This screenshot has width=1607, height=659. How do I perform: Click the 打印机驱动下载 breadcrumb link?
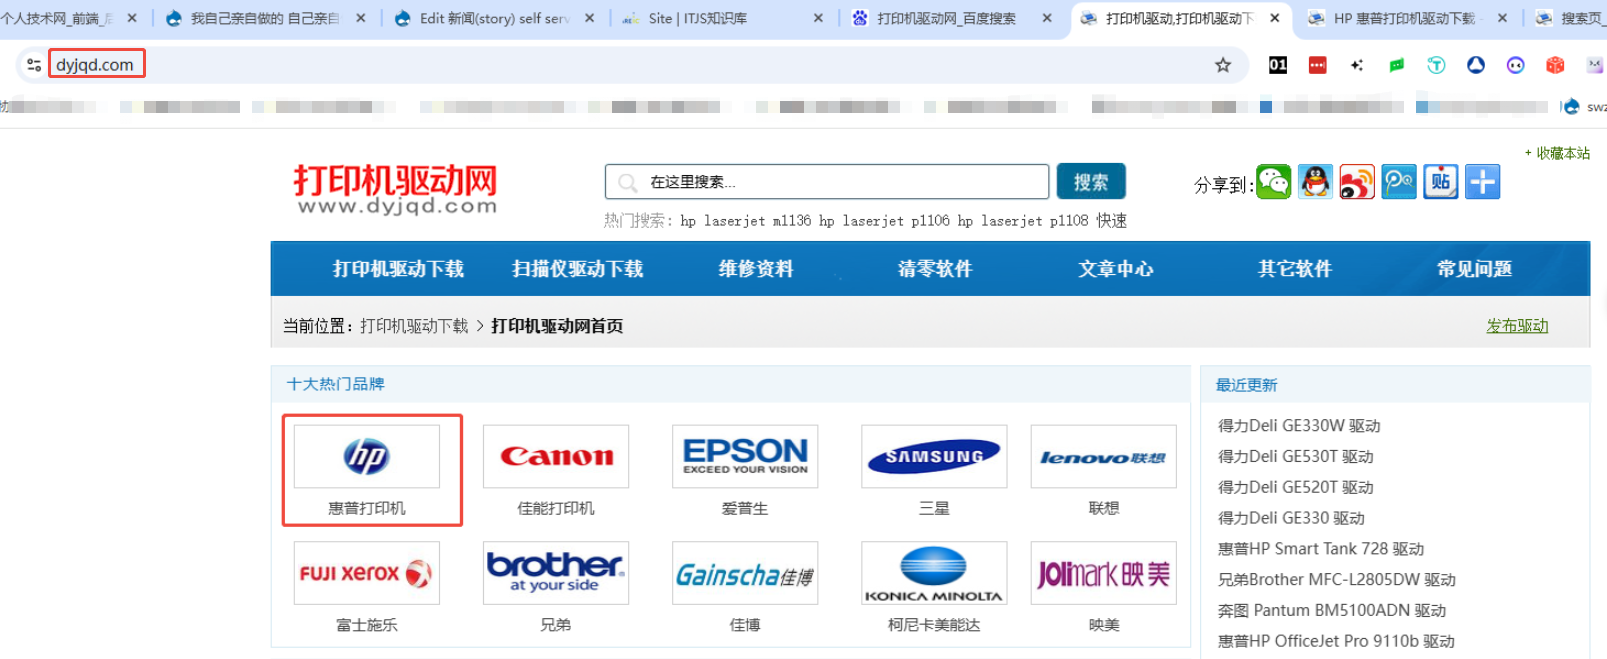click(414, 326)
